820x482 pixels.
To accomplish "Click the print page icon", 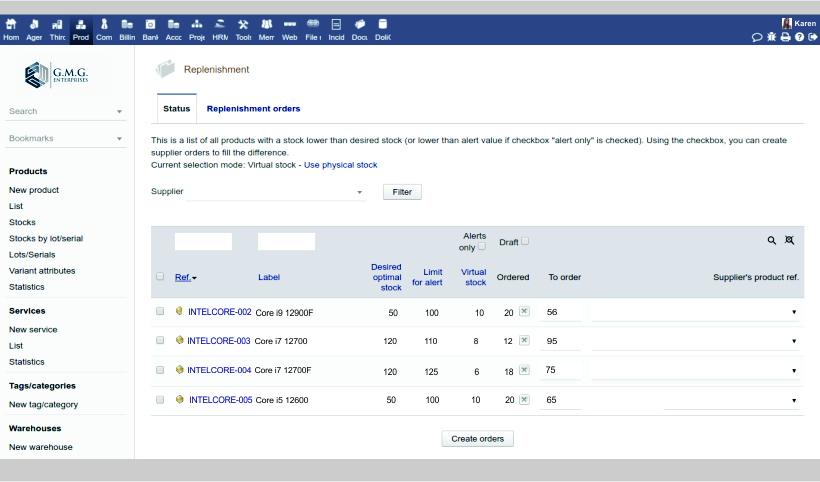I will [x=785, y=37].
